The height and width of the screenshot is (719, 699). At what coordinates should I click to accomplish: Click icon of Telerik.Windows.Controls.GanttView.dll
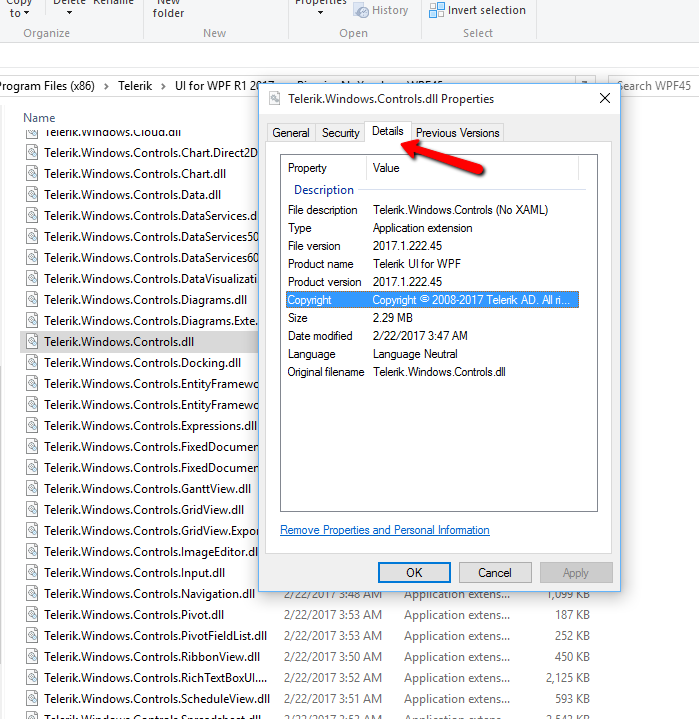[x=32, y=488]
